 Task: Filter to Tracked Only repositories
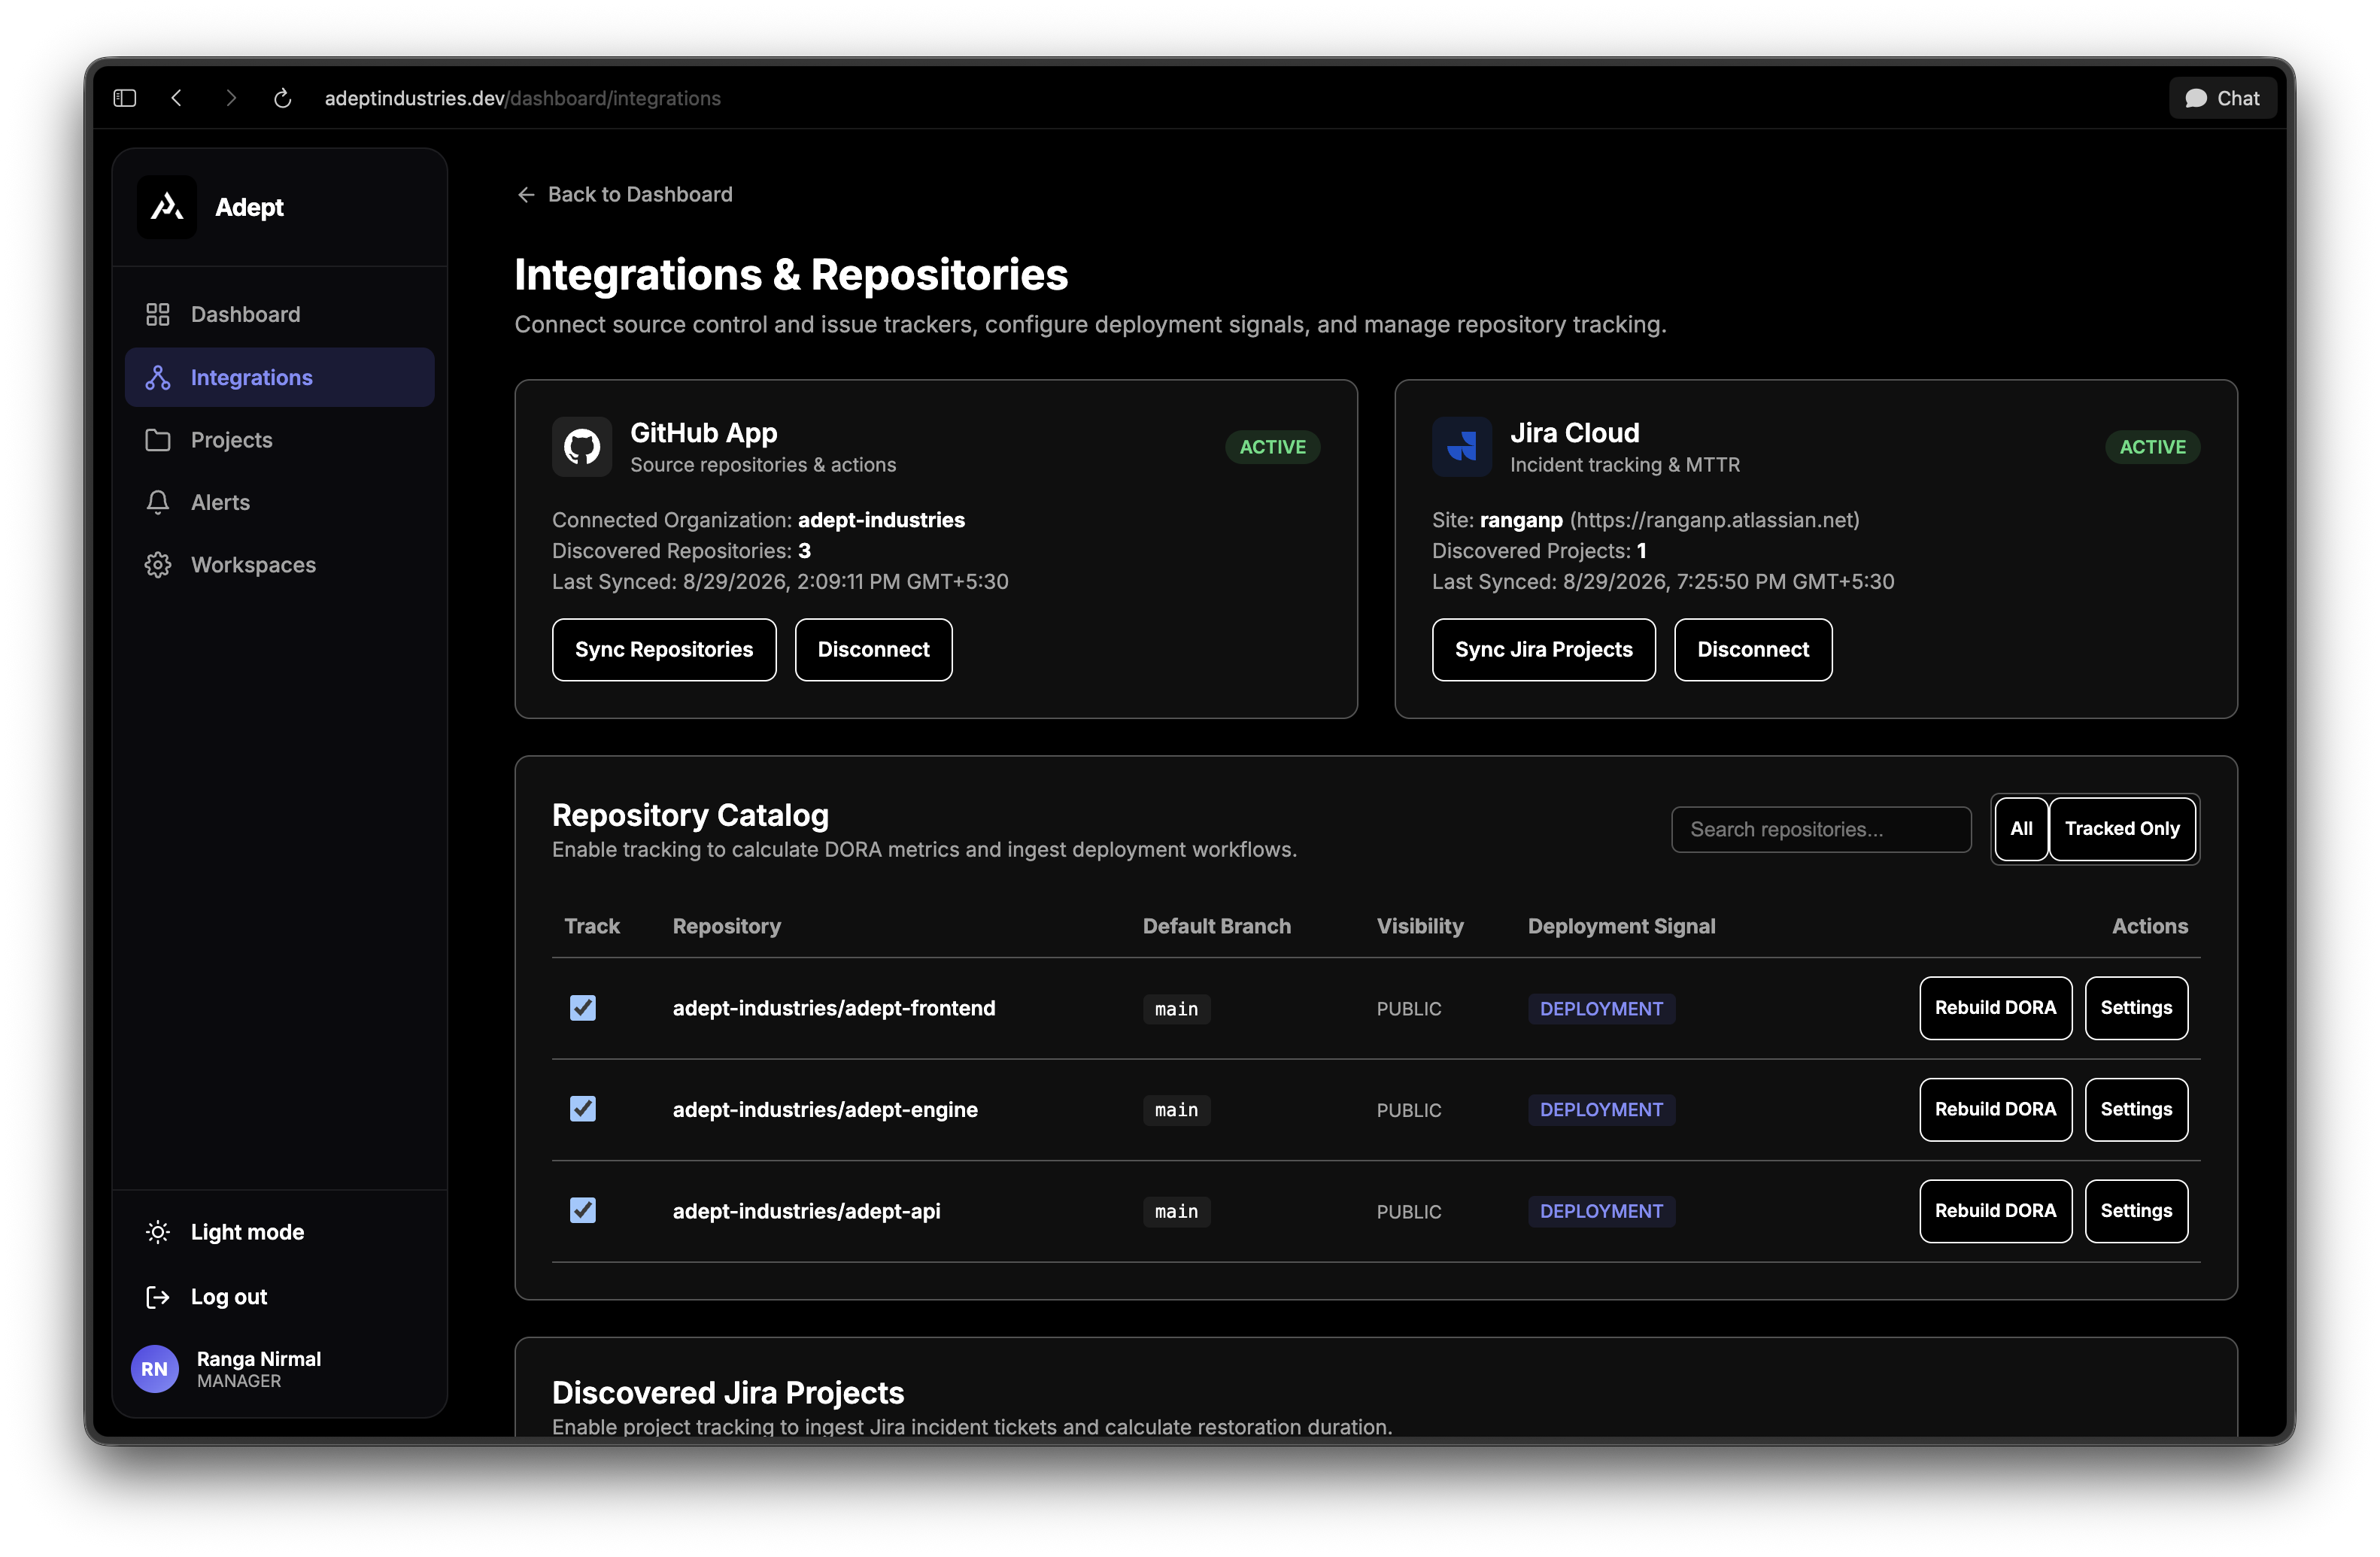(x=2122, y=829)
